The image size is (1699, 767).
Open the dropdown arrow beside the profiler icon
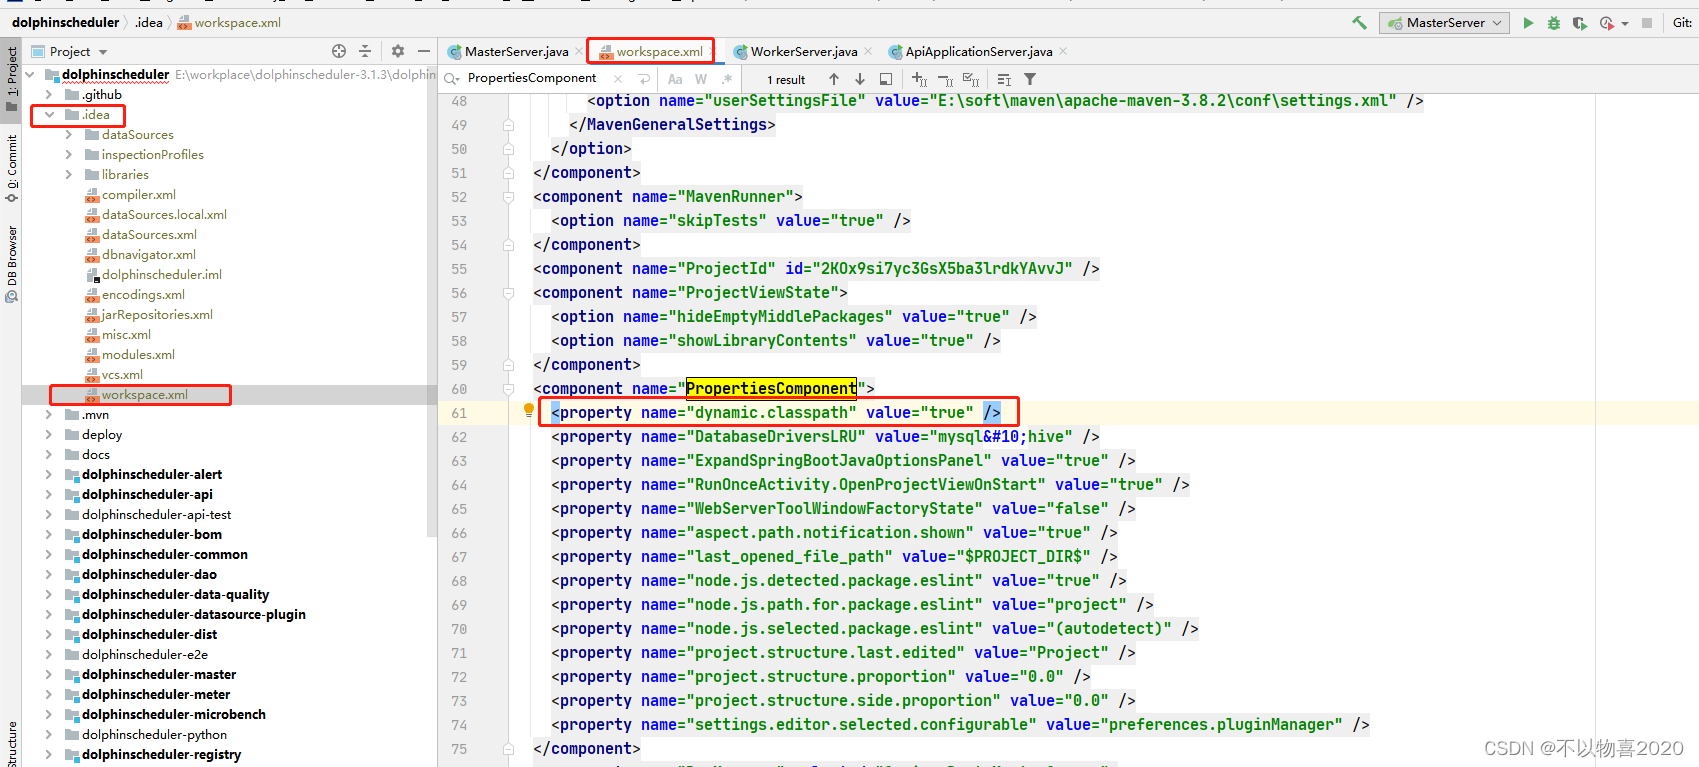(x=1625, y=23)
